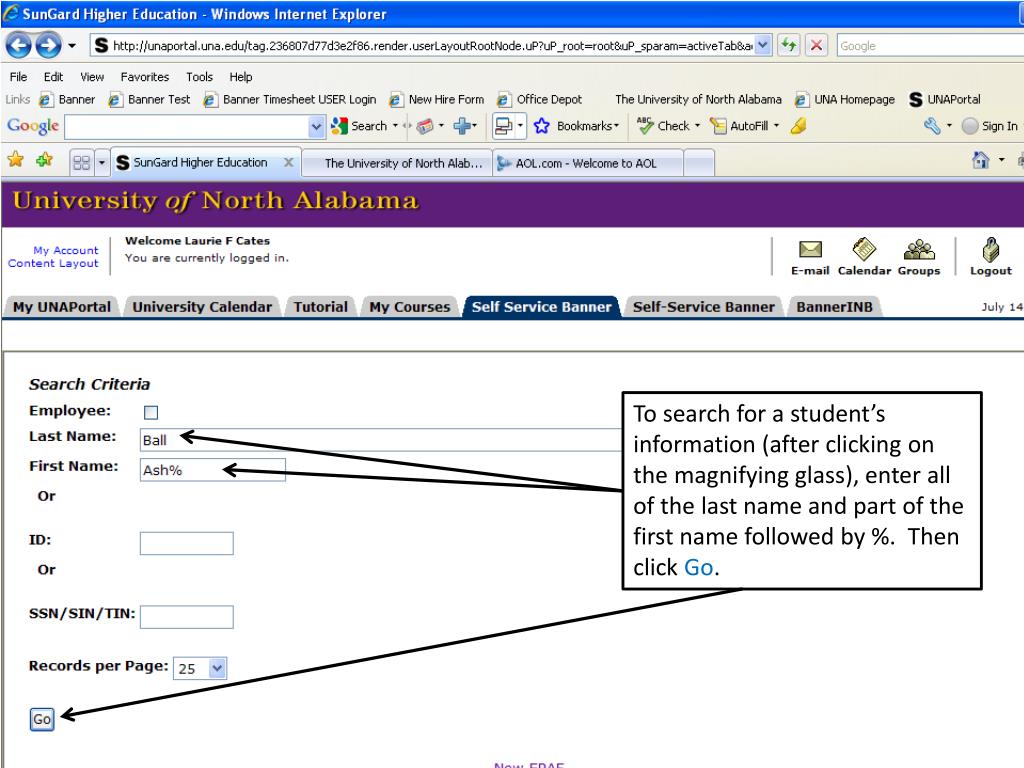The image size is (1024, 768).
Task: Click the Google search box at top right
Action: click(930, 46)
